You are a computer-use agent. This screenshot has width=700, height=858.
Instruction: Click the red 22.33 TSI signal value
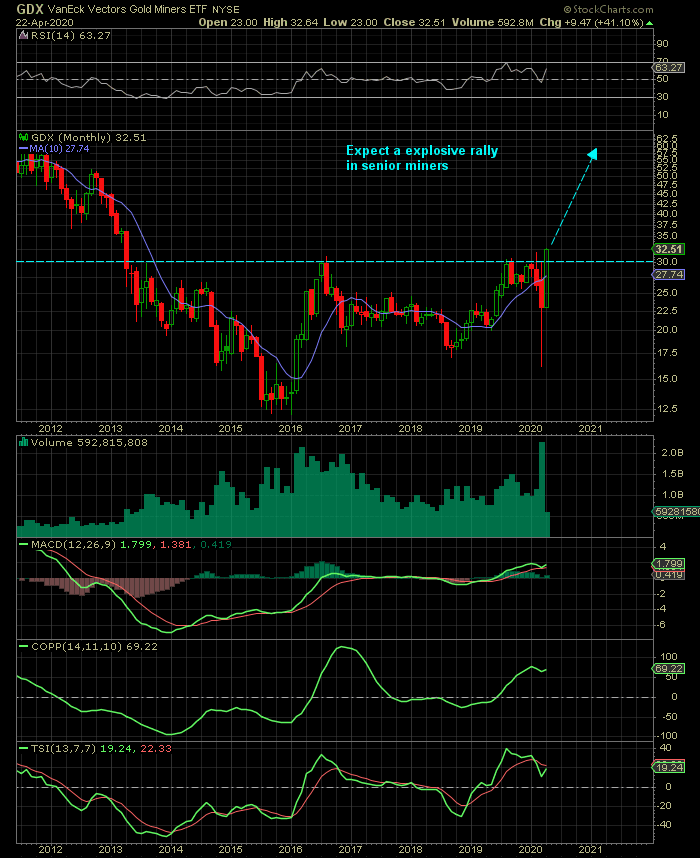156,748
